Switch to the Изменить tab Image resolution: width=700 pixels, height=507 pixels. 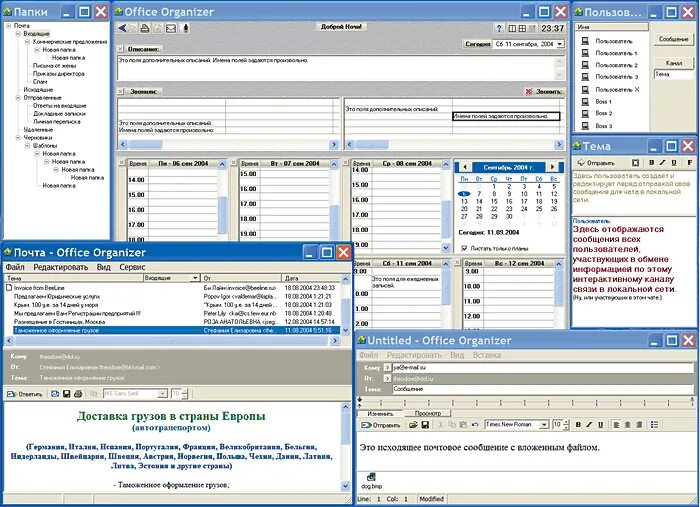pyautogui.click(x=380, y=414)
